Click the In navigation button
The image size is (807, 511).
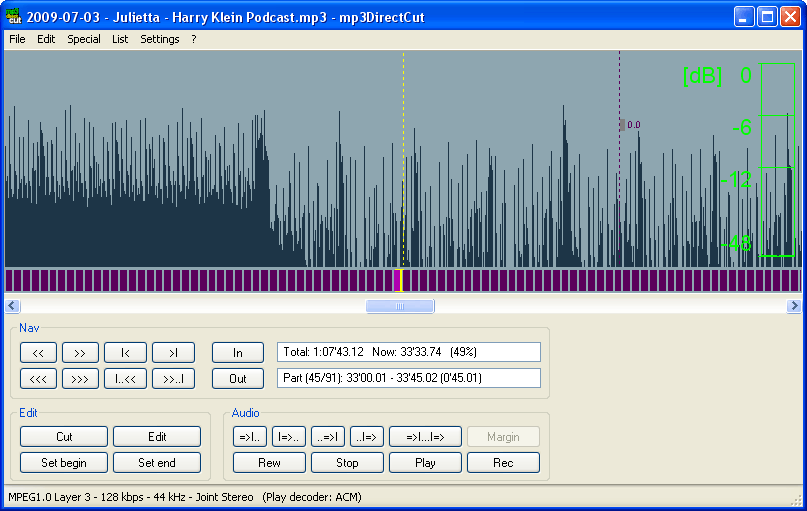(x=238, y=353)
